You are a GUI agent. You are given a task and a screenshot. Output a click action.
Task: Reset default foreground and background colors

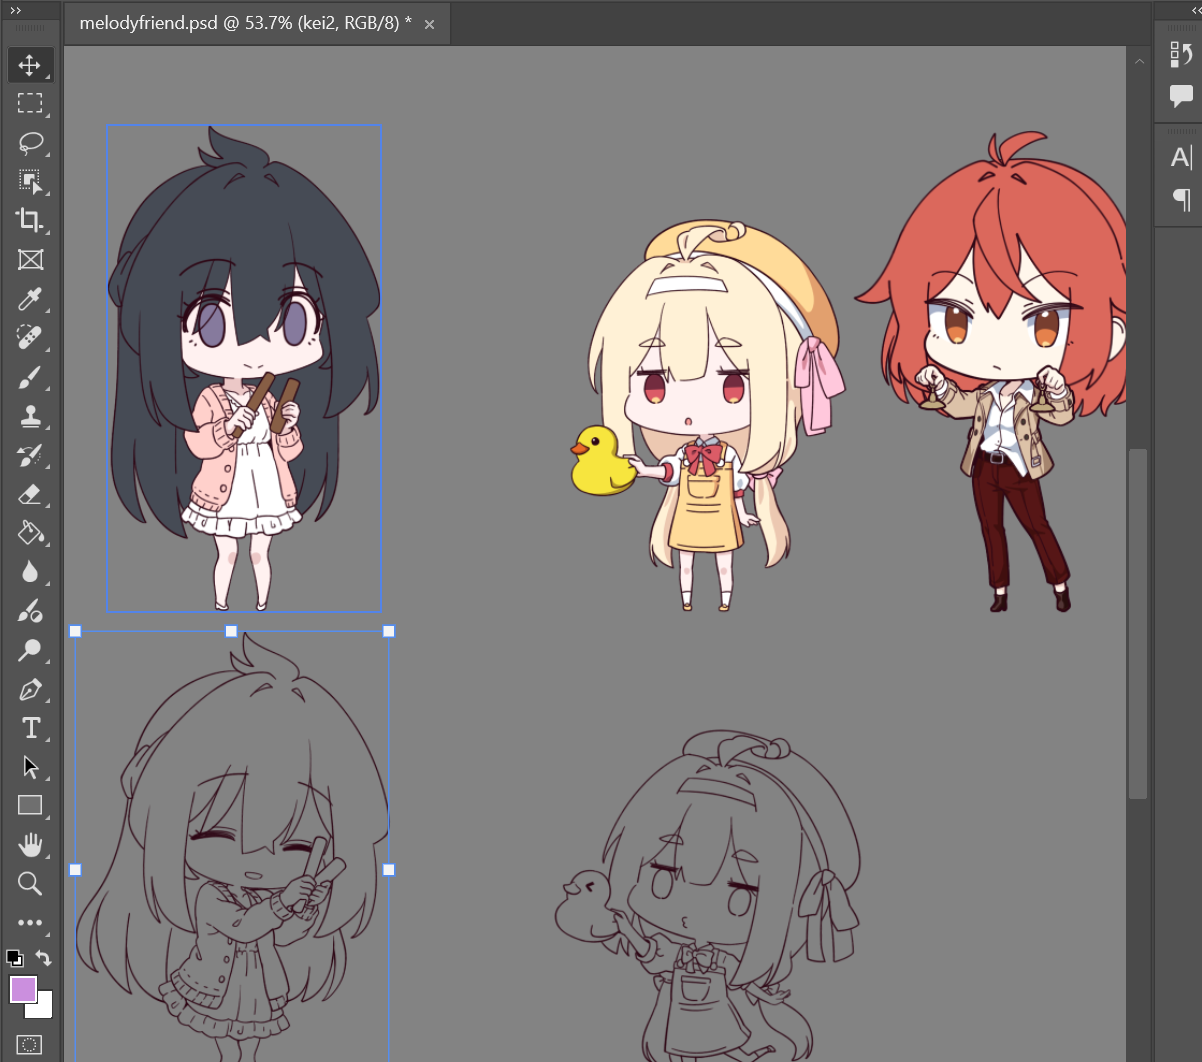point(14,958)
